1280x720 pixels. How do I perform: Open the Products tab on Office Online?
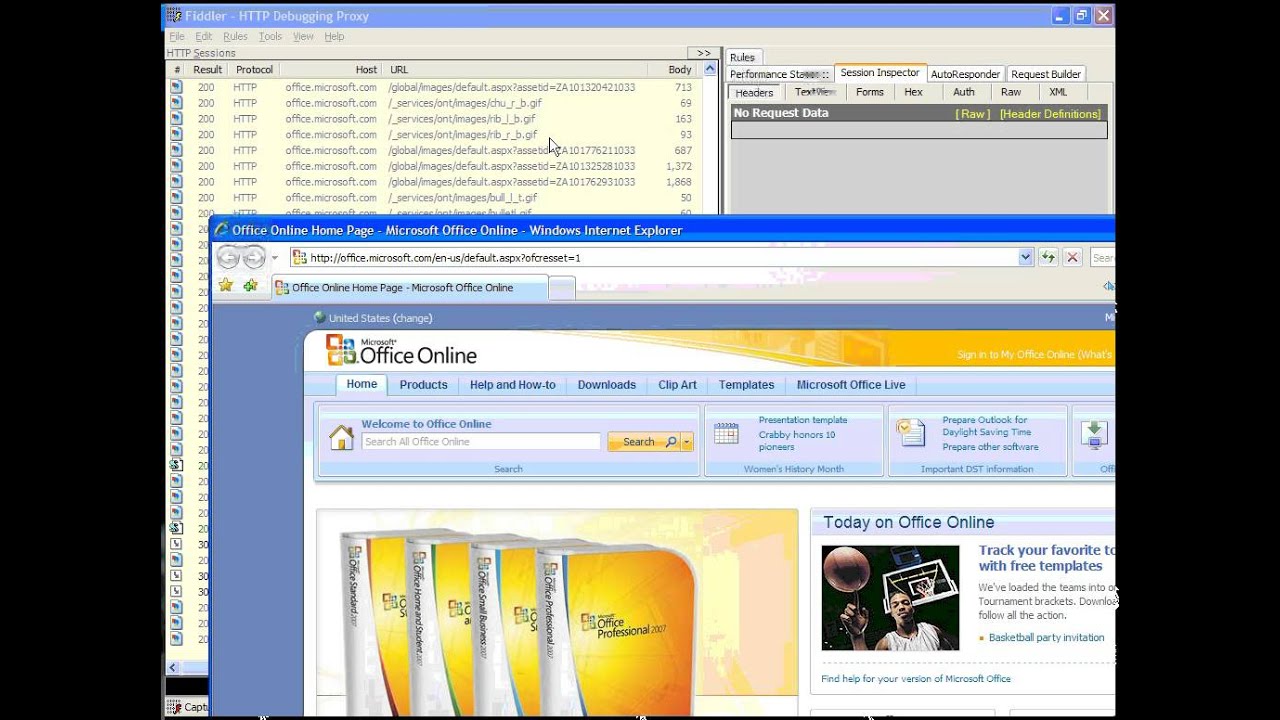pos(423,385)
